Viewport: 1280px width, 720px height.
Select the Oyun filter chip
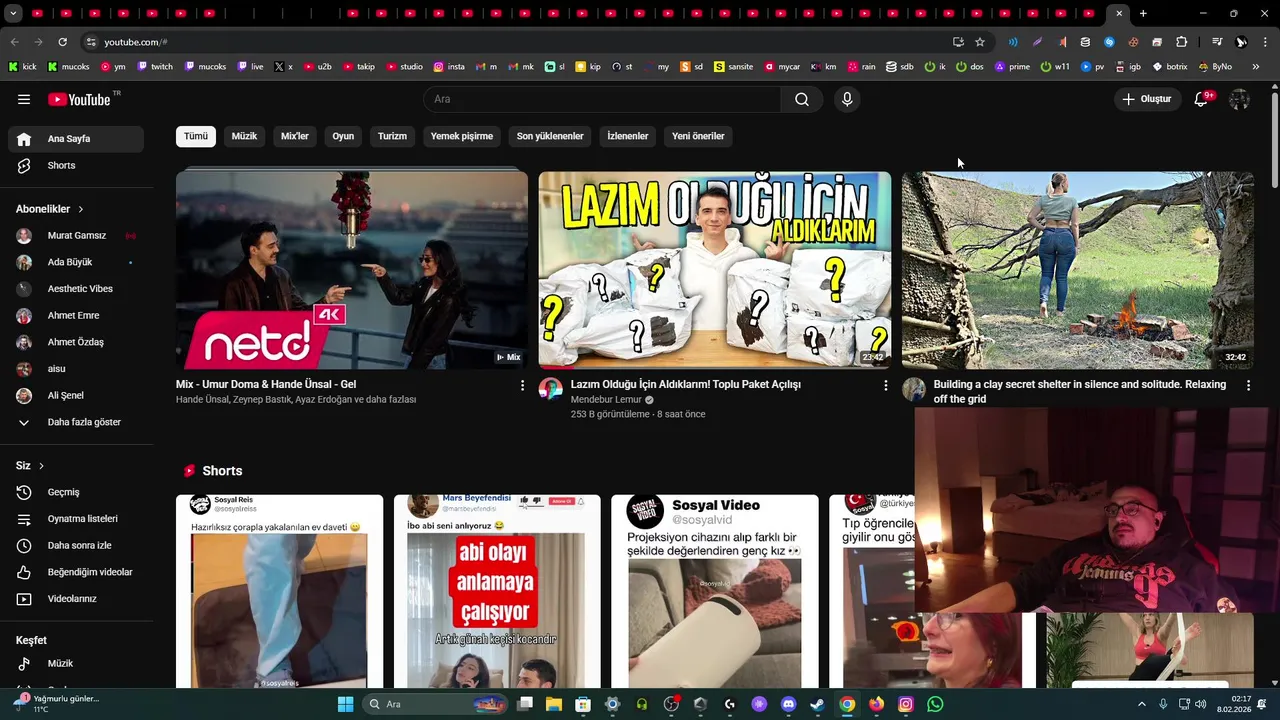pyautogui.click(x=343, y=136)
